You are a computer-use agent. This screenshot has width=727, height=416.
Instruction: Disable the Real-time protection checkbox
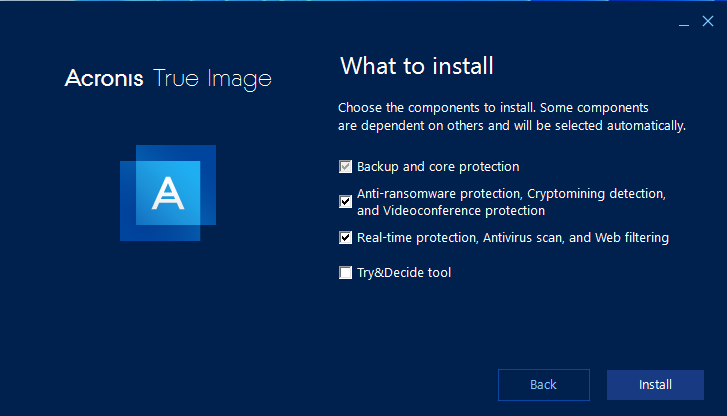coord(346,238)
